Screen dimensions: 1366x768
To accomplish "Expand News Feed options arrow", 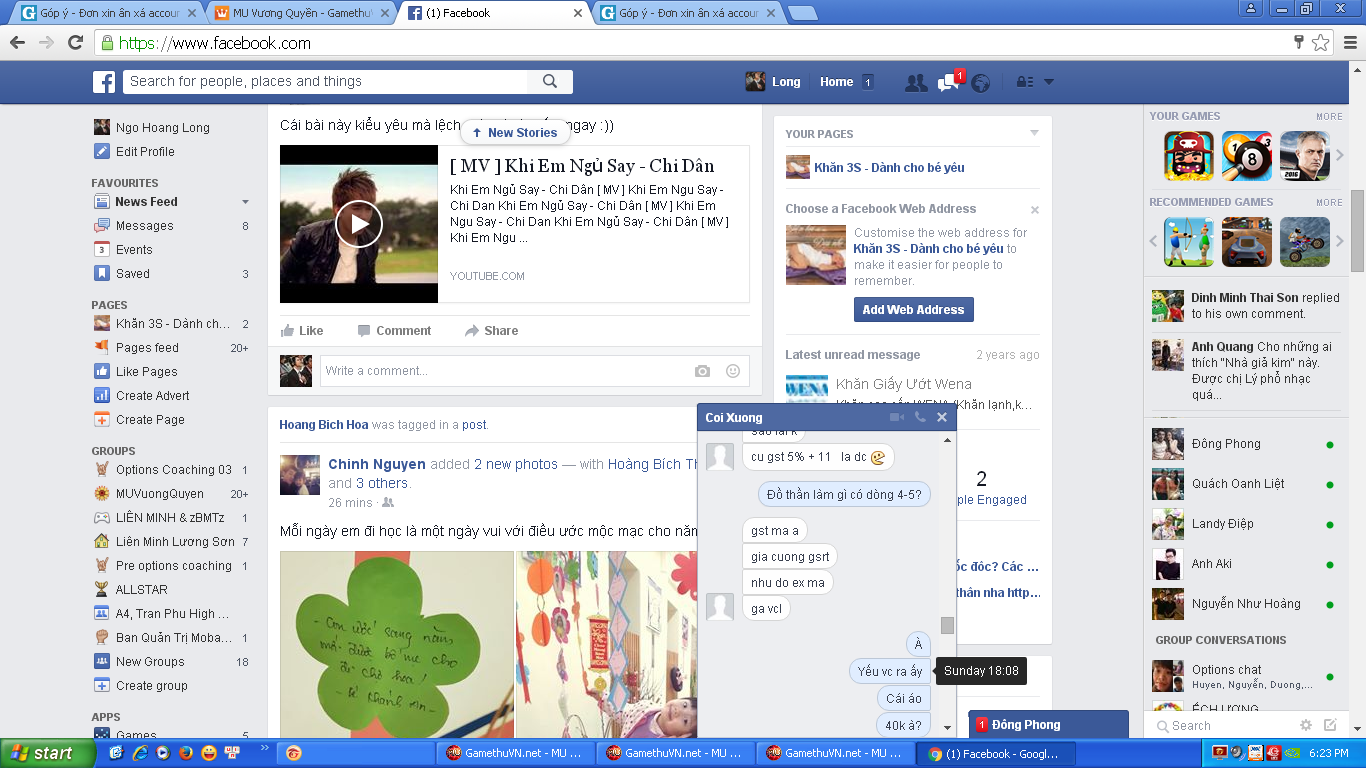I will [x=246, y=202].
